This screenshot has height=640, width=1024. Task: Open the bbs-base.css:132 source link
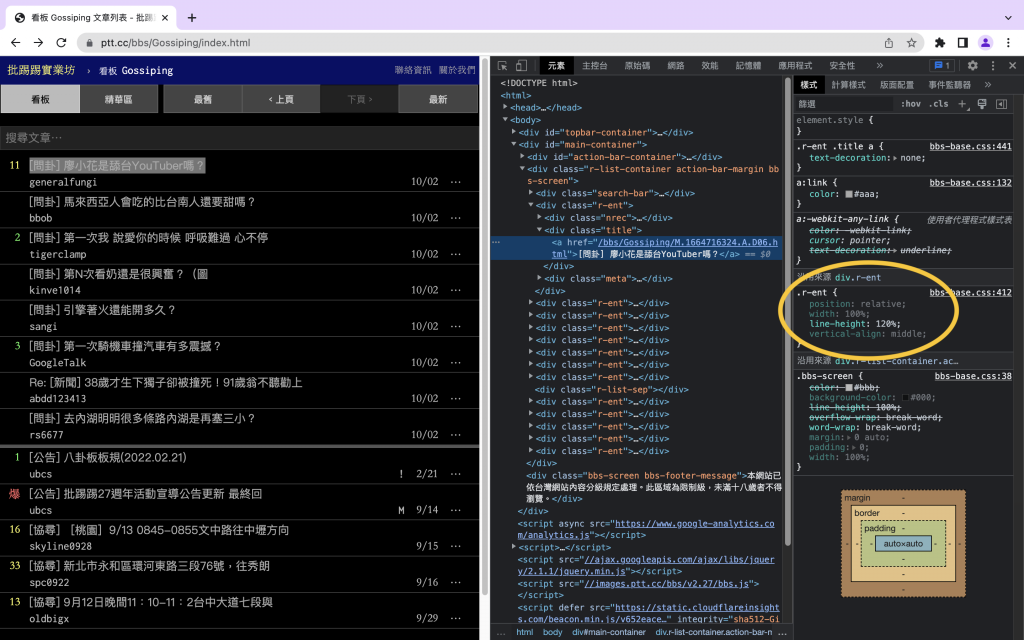point(970,183)
